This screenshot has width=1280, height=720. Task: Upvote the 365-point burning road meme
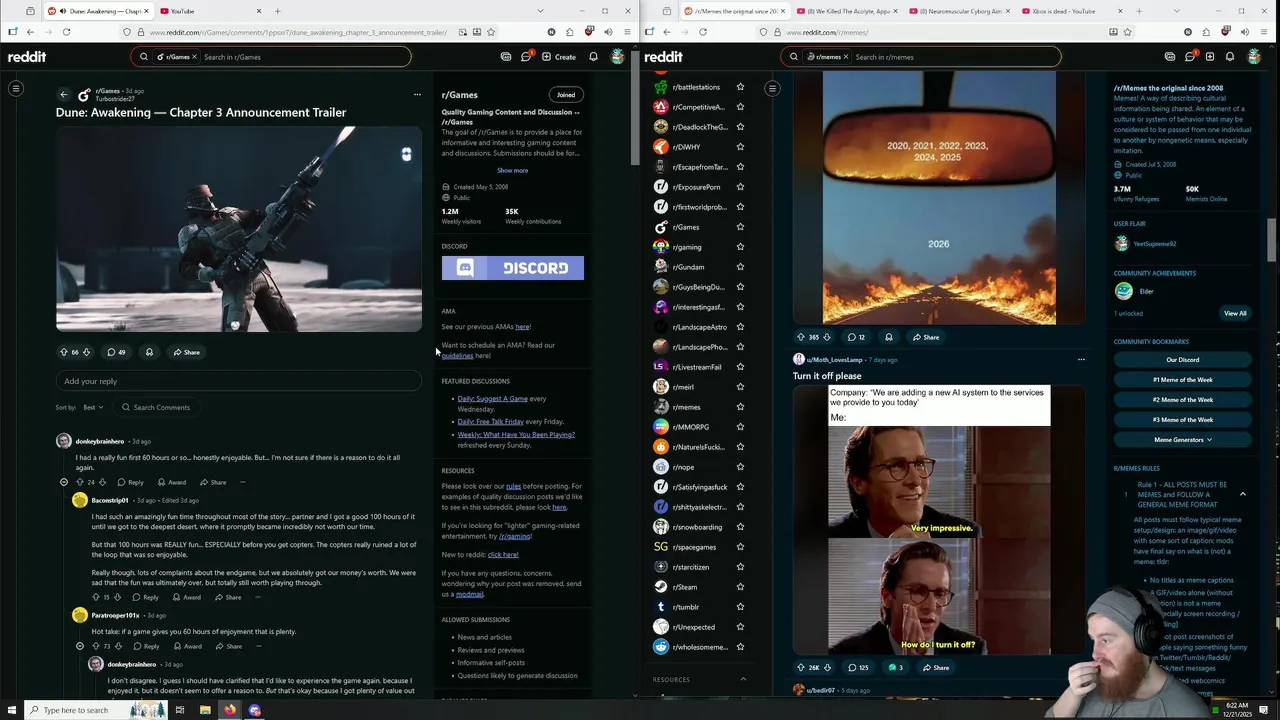(800, 337)
